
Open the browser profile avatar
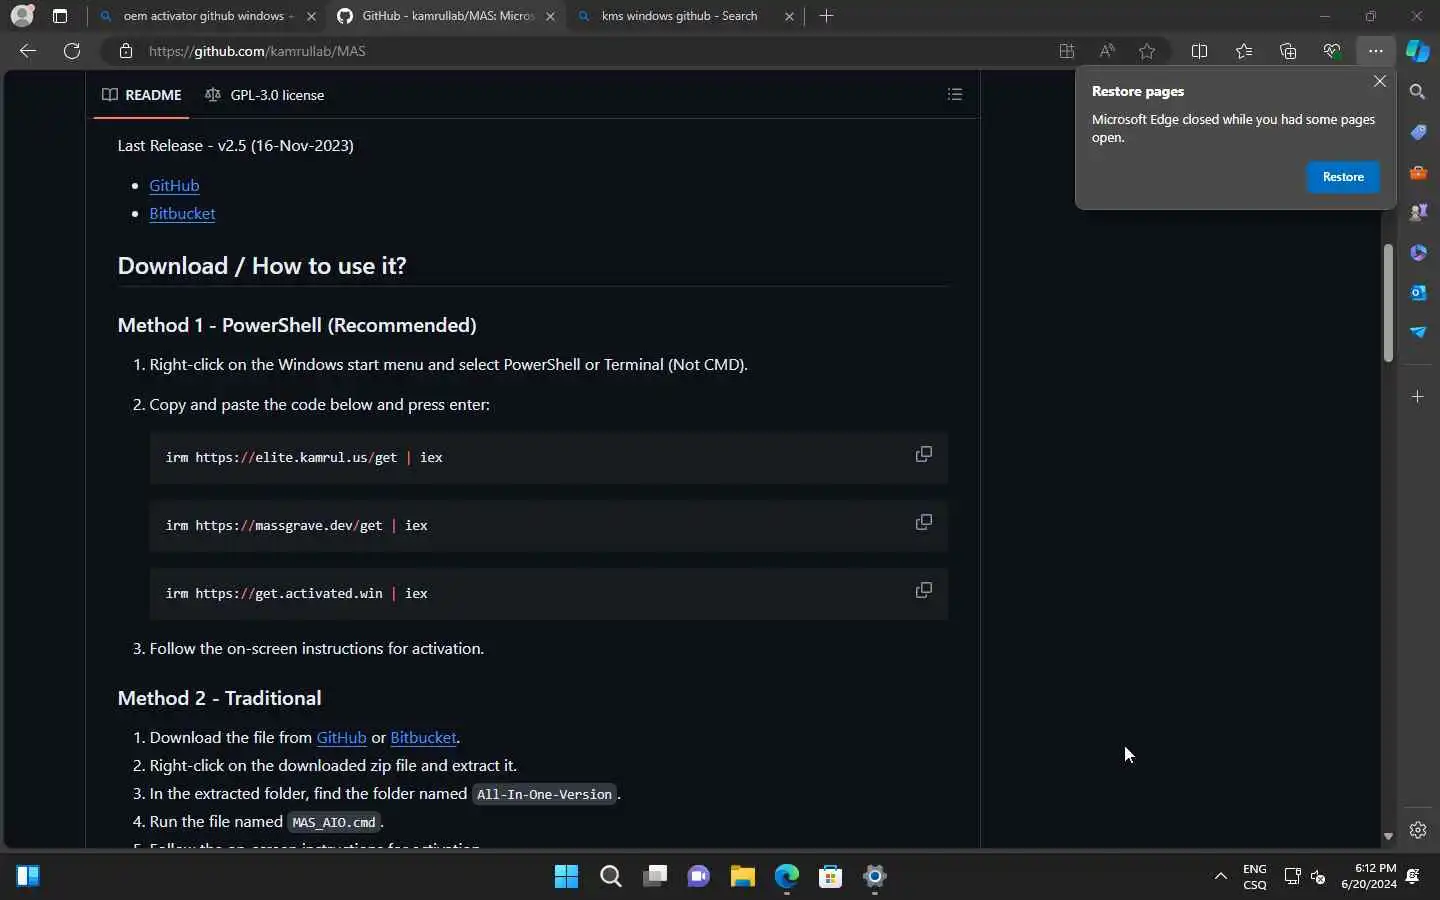click(x=22, y=16)
